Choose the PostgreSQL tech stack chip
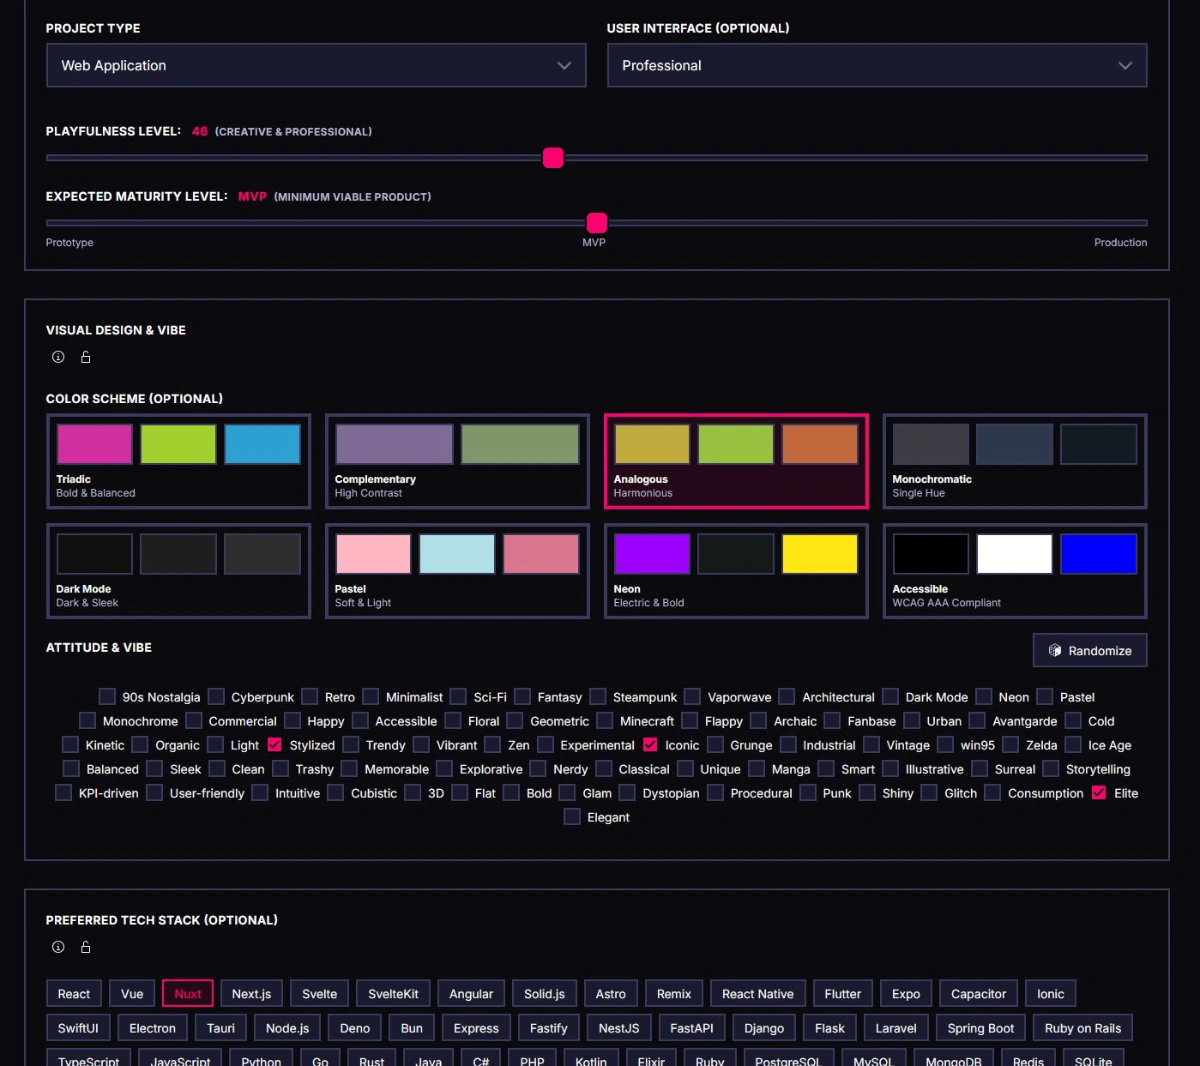This screenshot has height=1066, width=1200. tap(787, 1059)
